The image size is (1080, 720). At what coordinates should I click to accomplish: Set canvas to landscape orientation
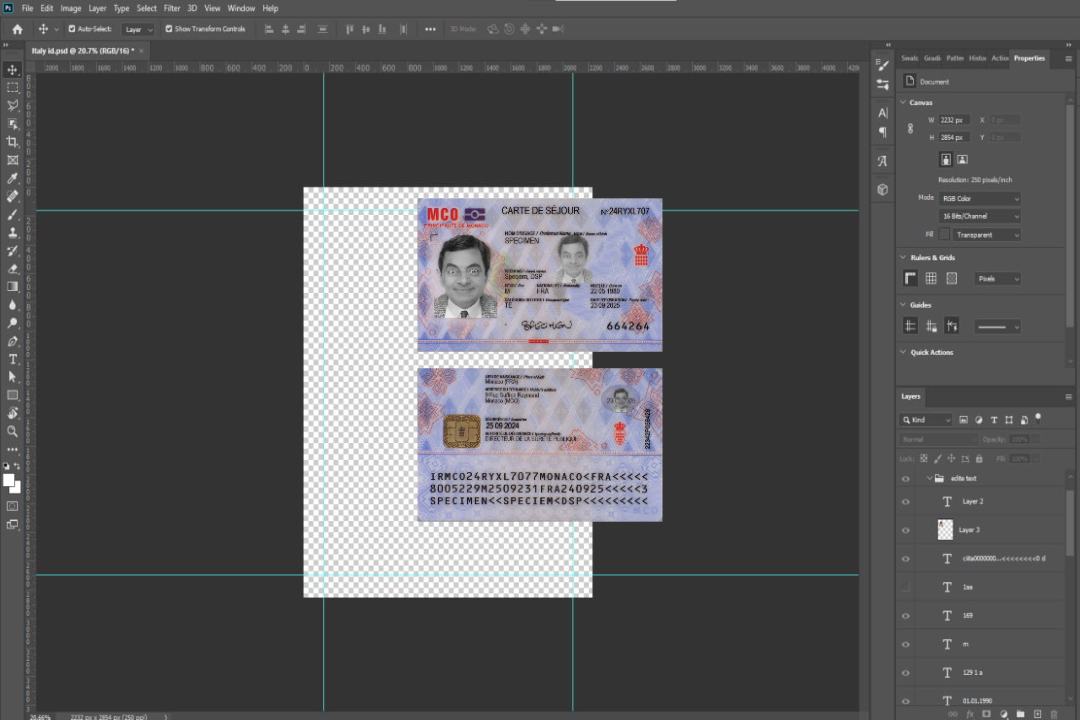coord(962,159)
